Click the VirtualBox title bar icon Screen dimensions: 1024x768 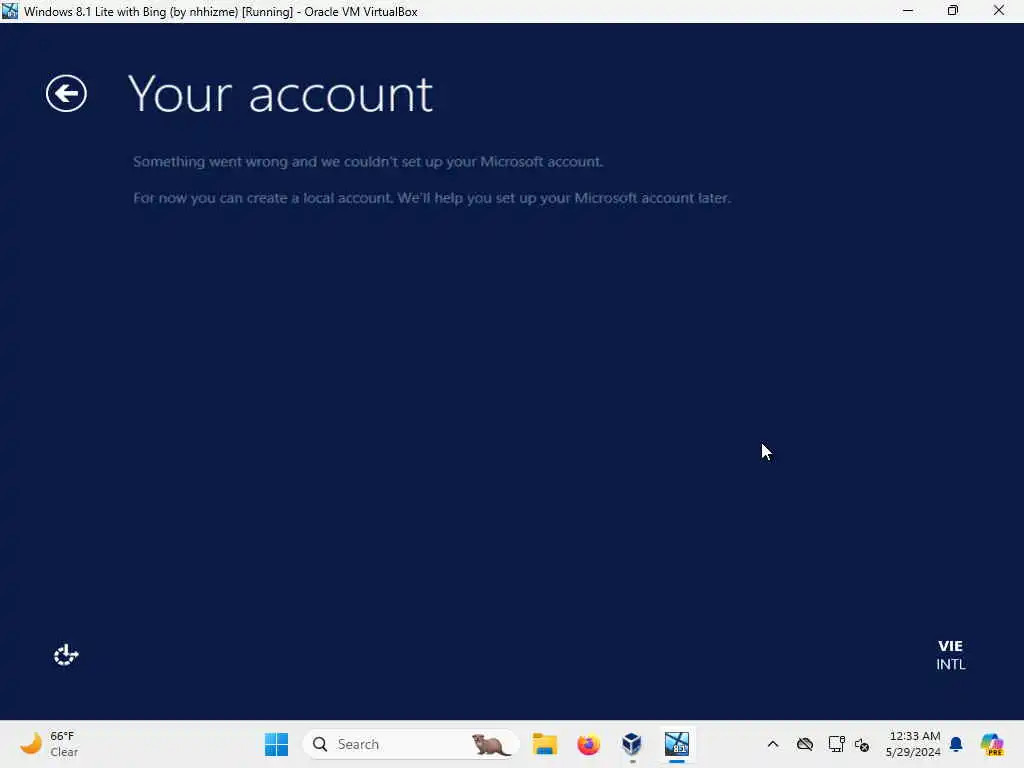pyautogui.click(x=10, y=11)
